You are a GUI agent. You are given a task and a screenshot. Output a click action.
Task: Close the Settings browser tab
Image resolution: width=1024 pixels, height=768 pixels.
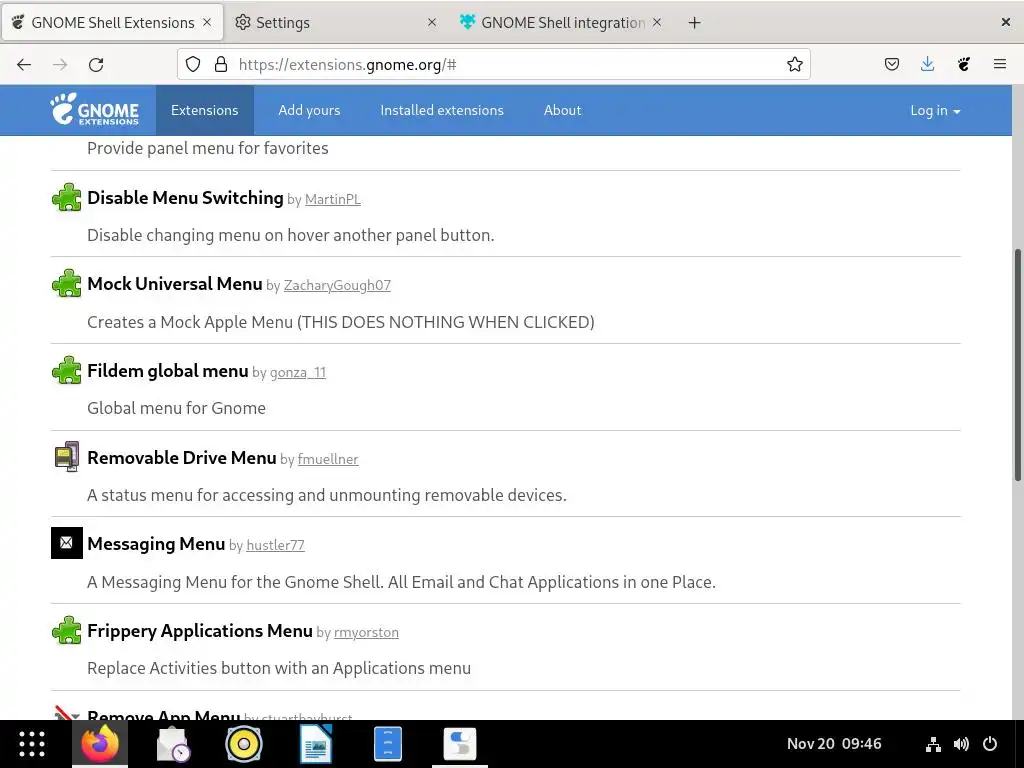click(432, 22)
